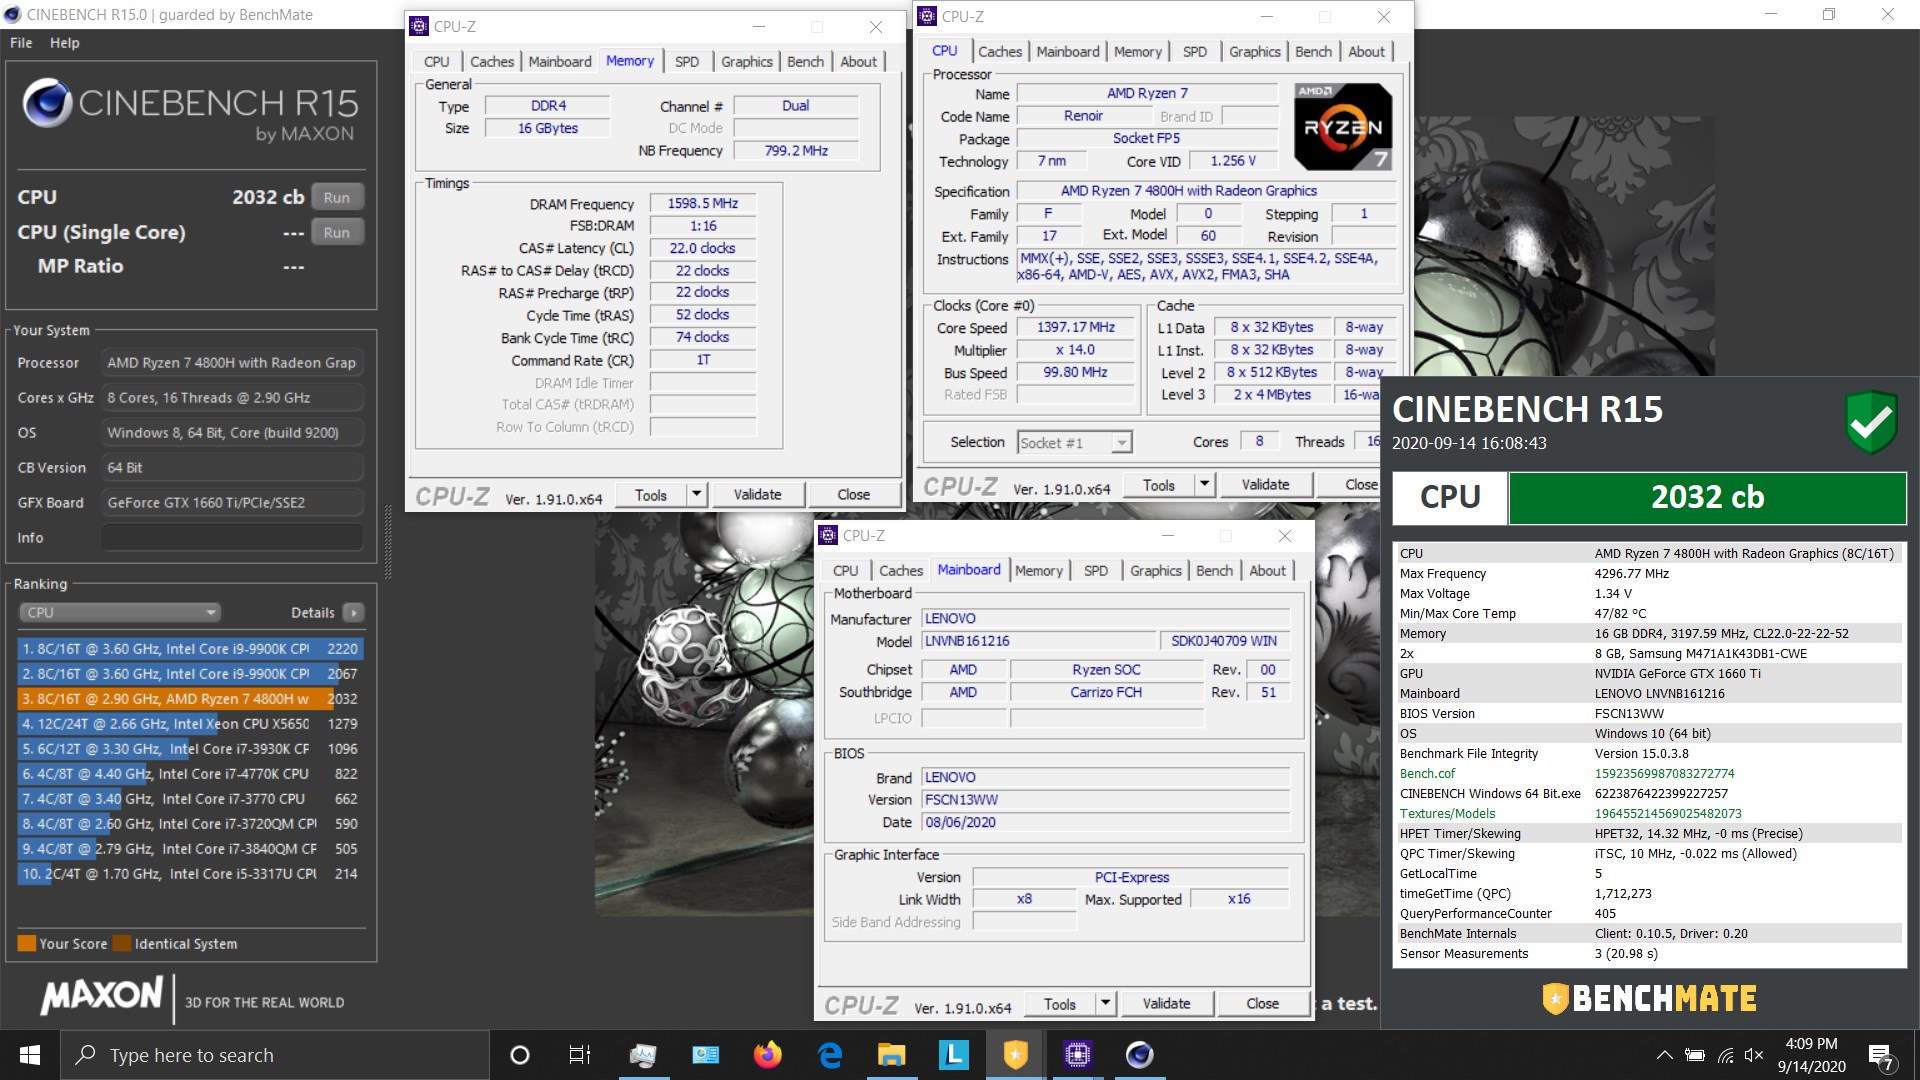Click the Cortana circle icon in taskbar
Viewport: 1920px width, 1080px height.
coord(519,1055)
